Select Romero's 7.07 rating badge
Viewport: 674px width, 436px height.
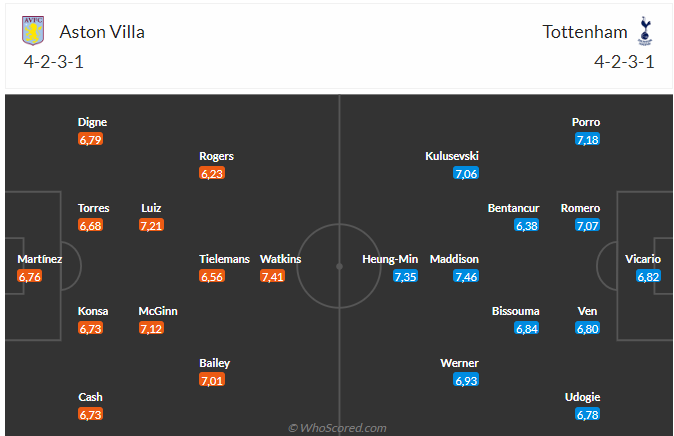[x=587, y=226]
